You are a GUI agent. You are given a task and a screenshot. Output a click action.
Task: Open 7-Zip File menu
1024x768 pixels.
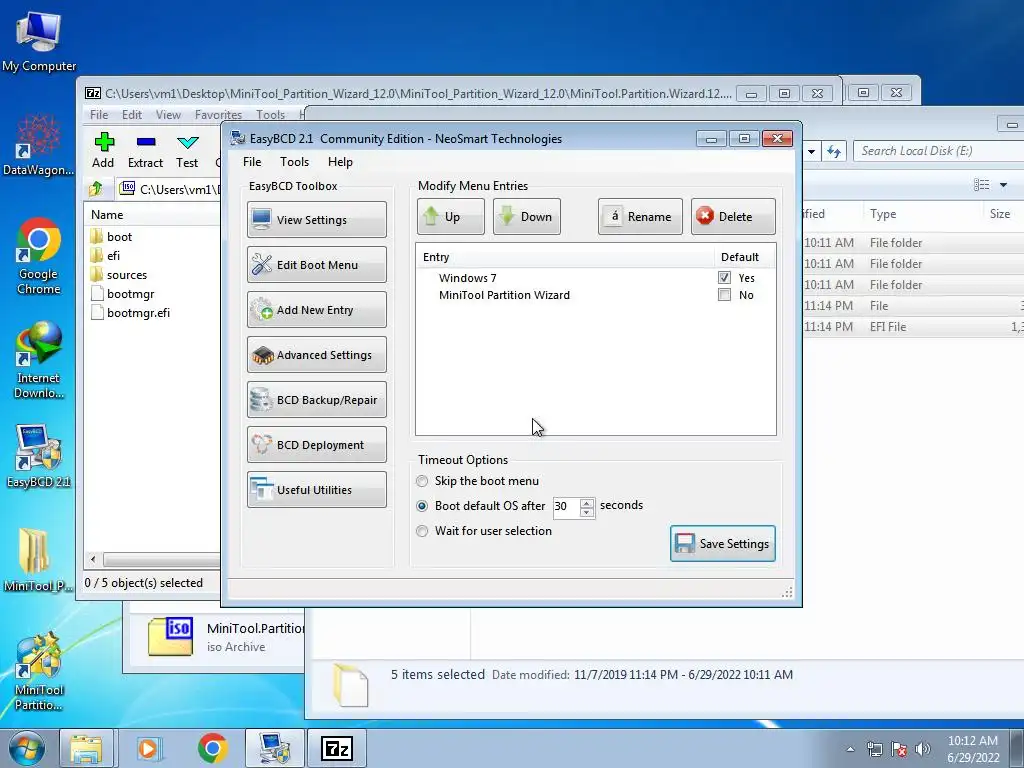[x=99, y=114]
